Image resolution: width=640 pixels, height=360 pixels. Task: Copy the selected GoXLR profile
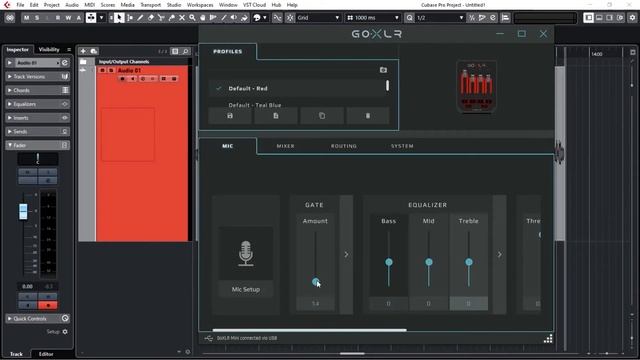(x=322, y=116)
